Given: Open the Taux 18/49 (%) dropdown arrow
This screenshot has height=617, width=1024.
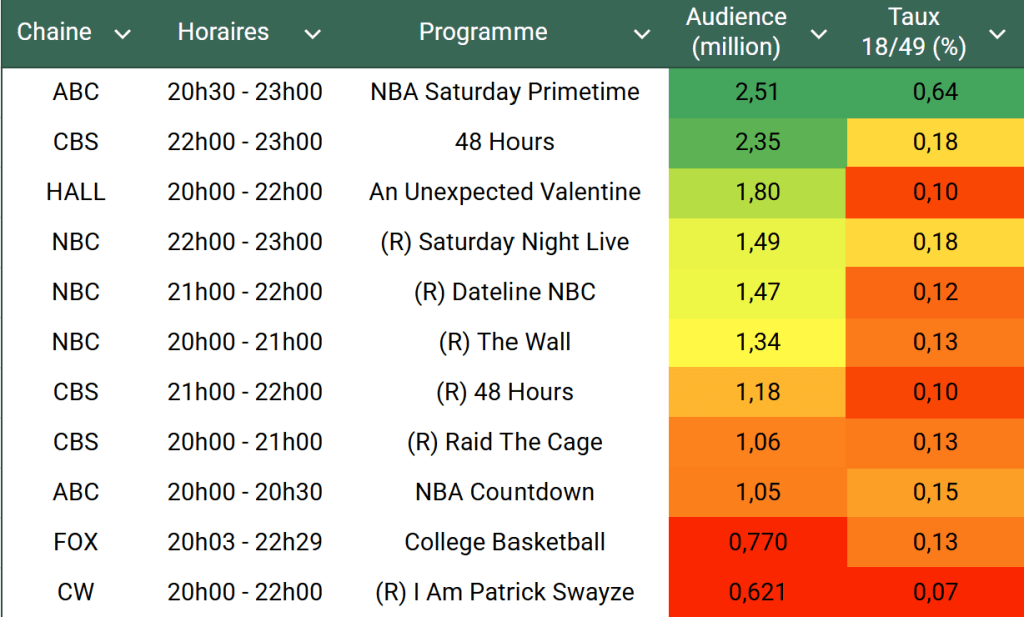Looking at the screenshot, I should point(997,35).
